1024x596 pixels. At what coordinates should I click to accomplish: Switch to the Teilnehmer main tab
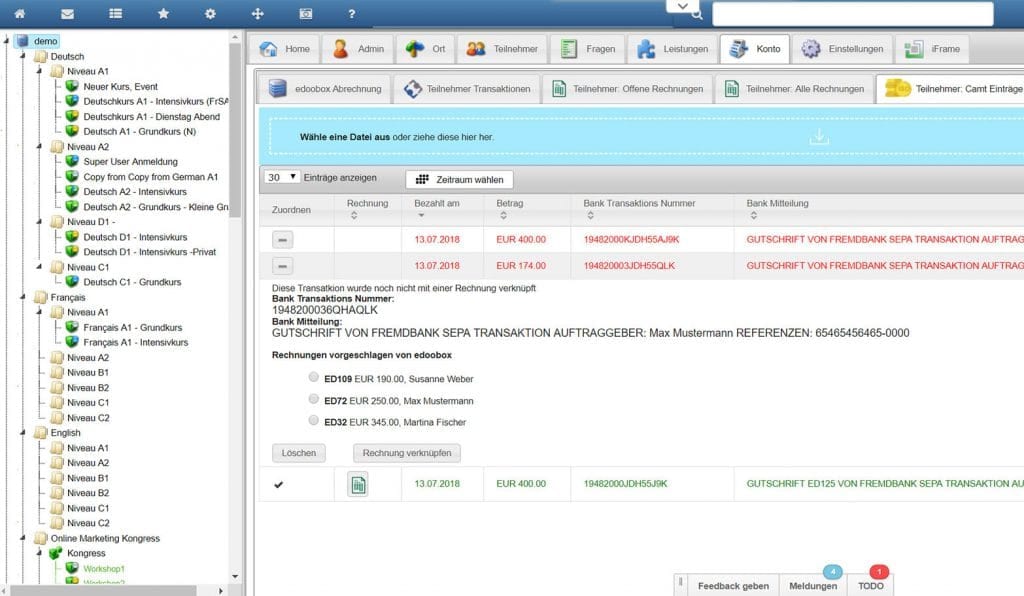(x=502, y=49)
